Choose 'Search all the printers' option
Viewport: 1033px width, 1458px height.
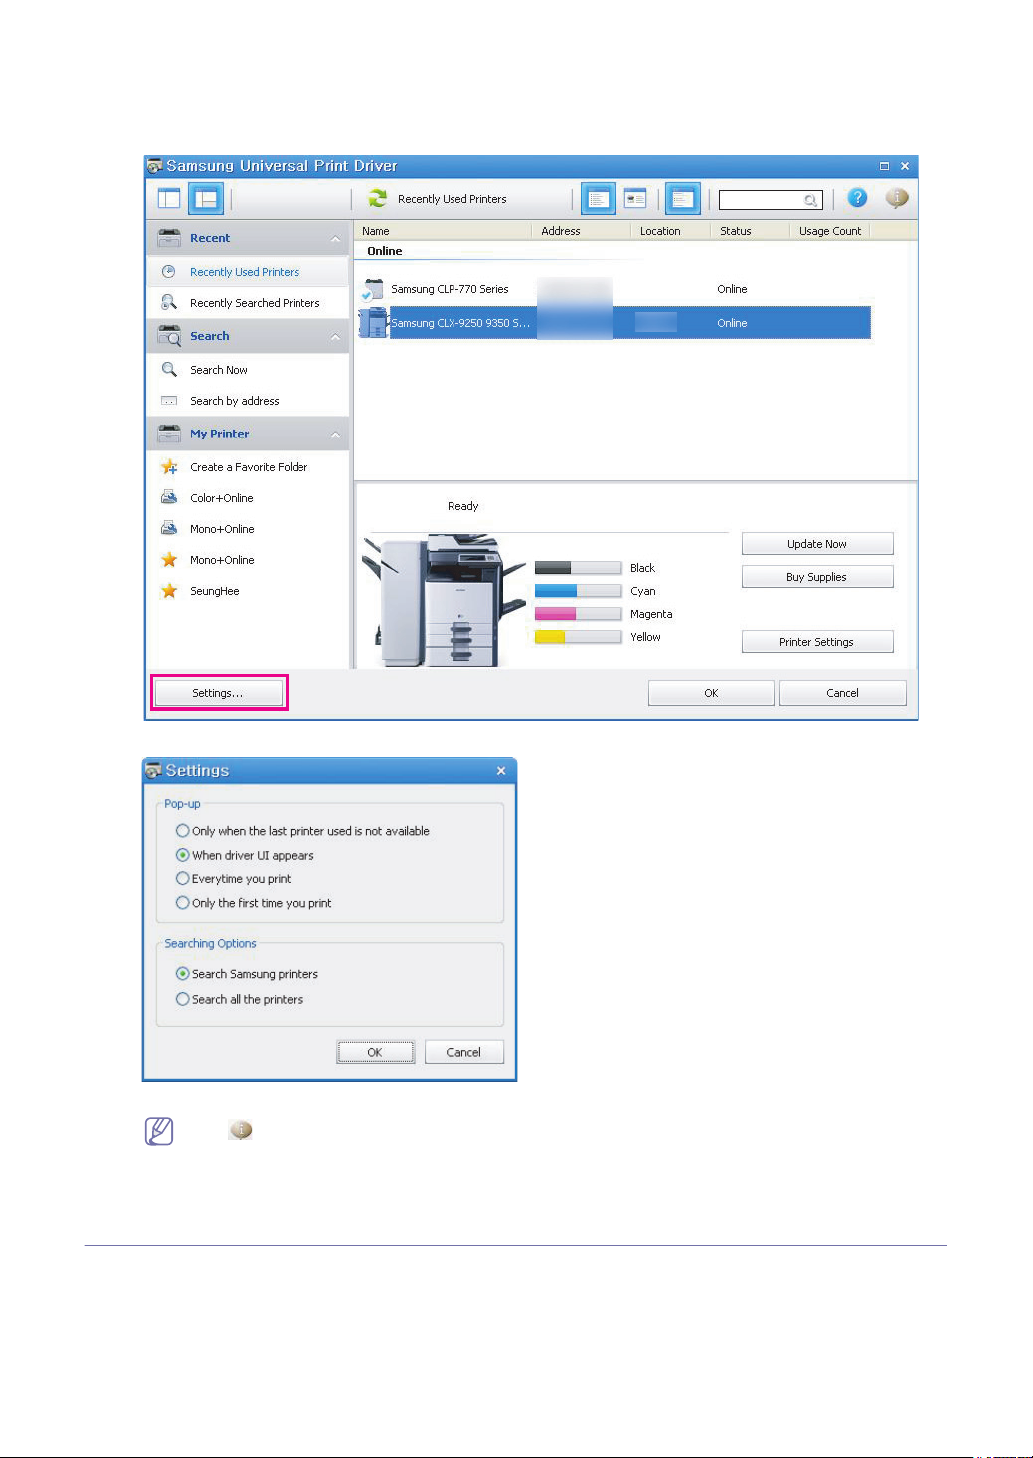(x=183, y=999)
